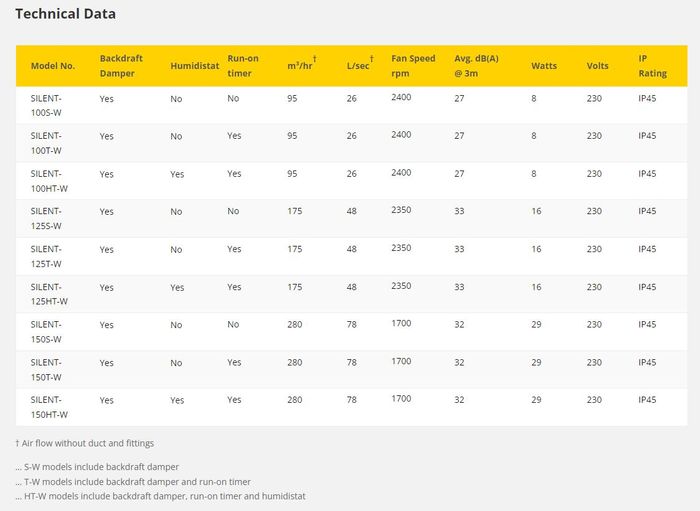700x511 pixels.
Task: Select the SILENT-100S-W model cell
Action: 46,105
